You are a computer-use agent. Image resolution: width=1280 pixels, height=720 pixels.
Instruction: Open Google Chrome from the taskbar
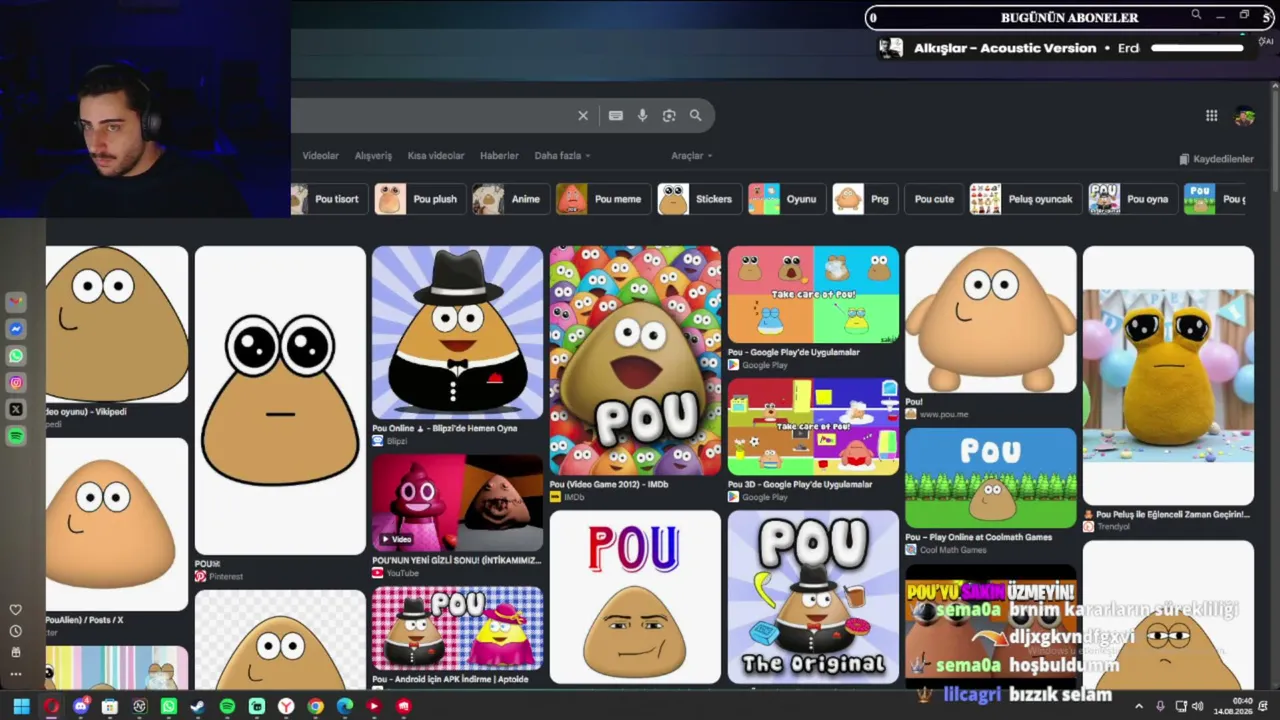click(315, 707)
